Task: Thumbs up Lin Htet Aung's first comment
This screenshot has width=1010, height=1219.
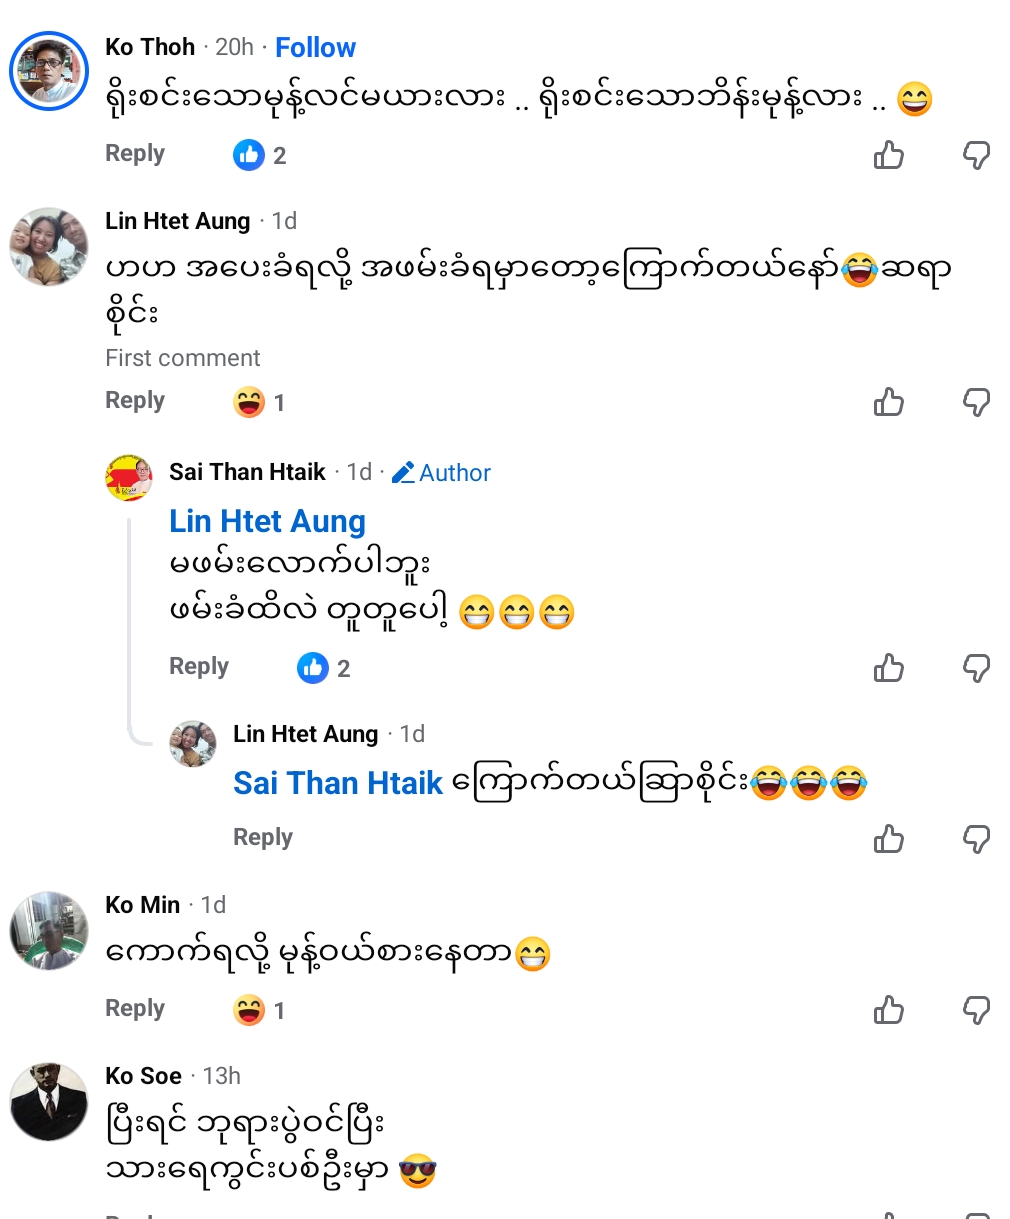Action: 888,402
